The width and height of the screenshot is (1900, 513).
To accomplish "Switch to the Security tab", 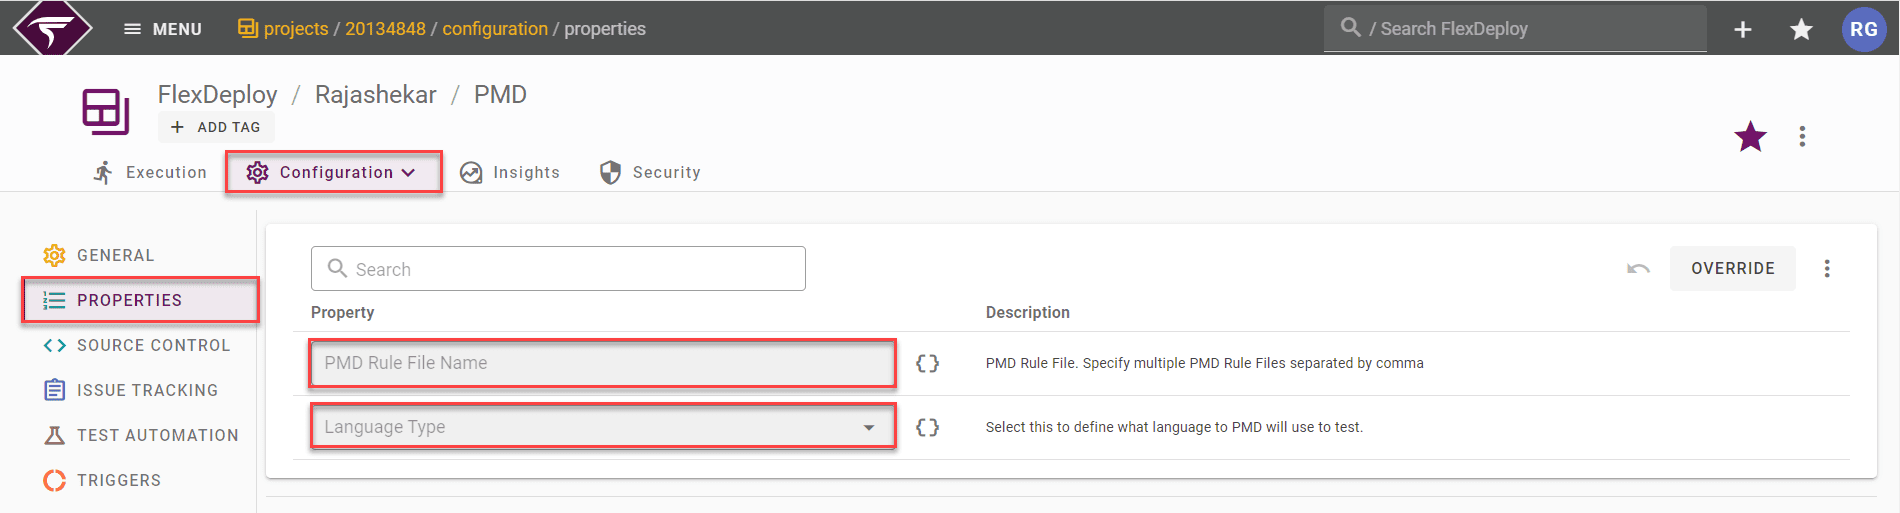I will (x=650, y=172).
